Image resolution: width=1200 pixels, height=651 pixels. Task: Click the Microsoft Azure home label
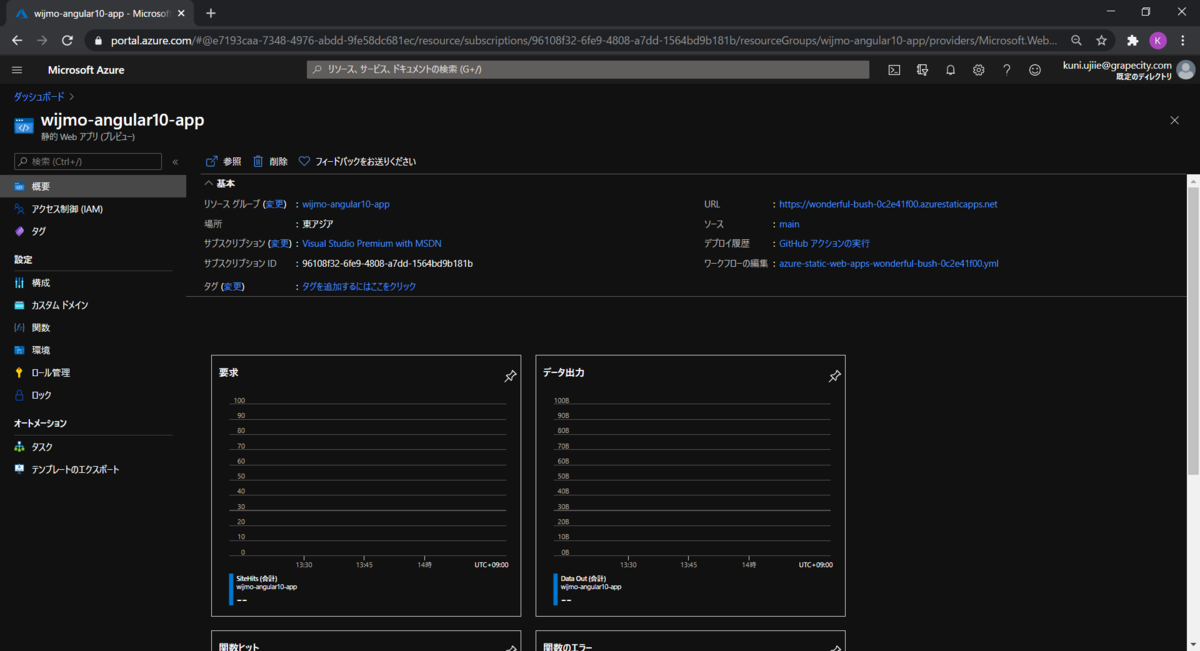tap(86, 70)
